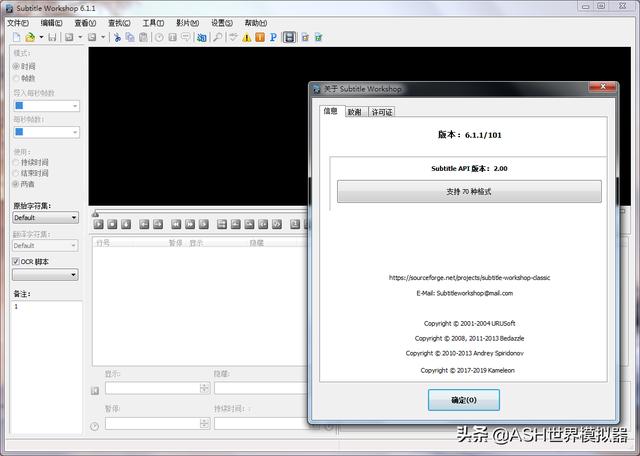Click the spell check icon
This screenshot has height=456, width=640.
233,38
